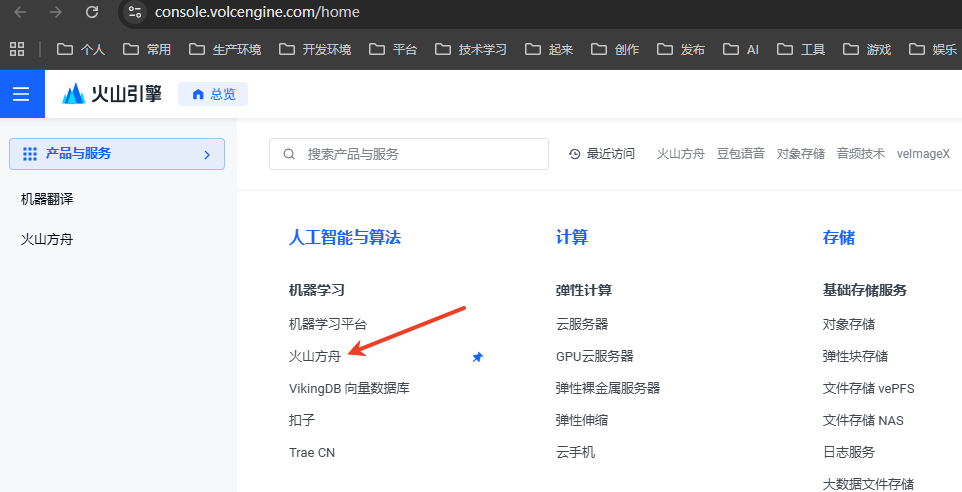Image resolution: width=962 pixels, height=492 pixels.
Task: Click the browser back arrow
Action: tap(20, 12)
